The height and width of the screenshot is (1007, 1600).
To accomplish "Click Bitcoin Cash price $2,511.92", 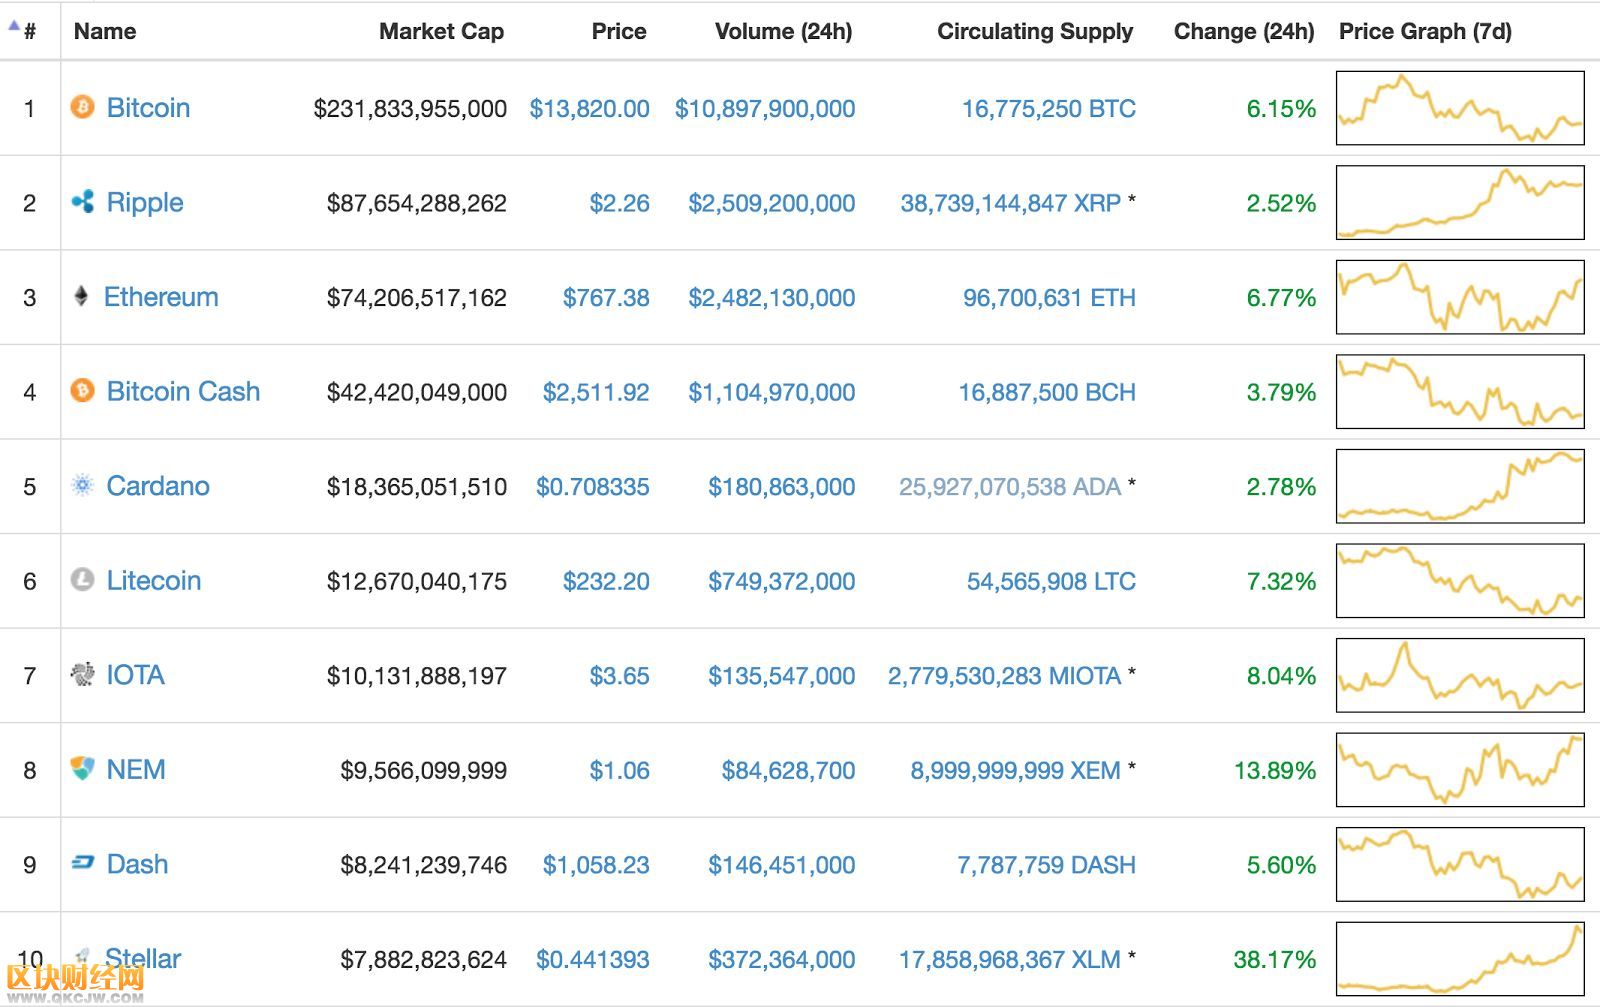I will pos(596,392).
